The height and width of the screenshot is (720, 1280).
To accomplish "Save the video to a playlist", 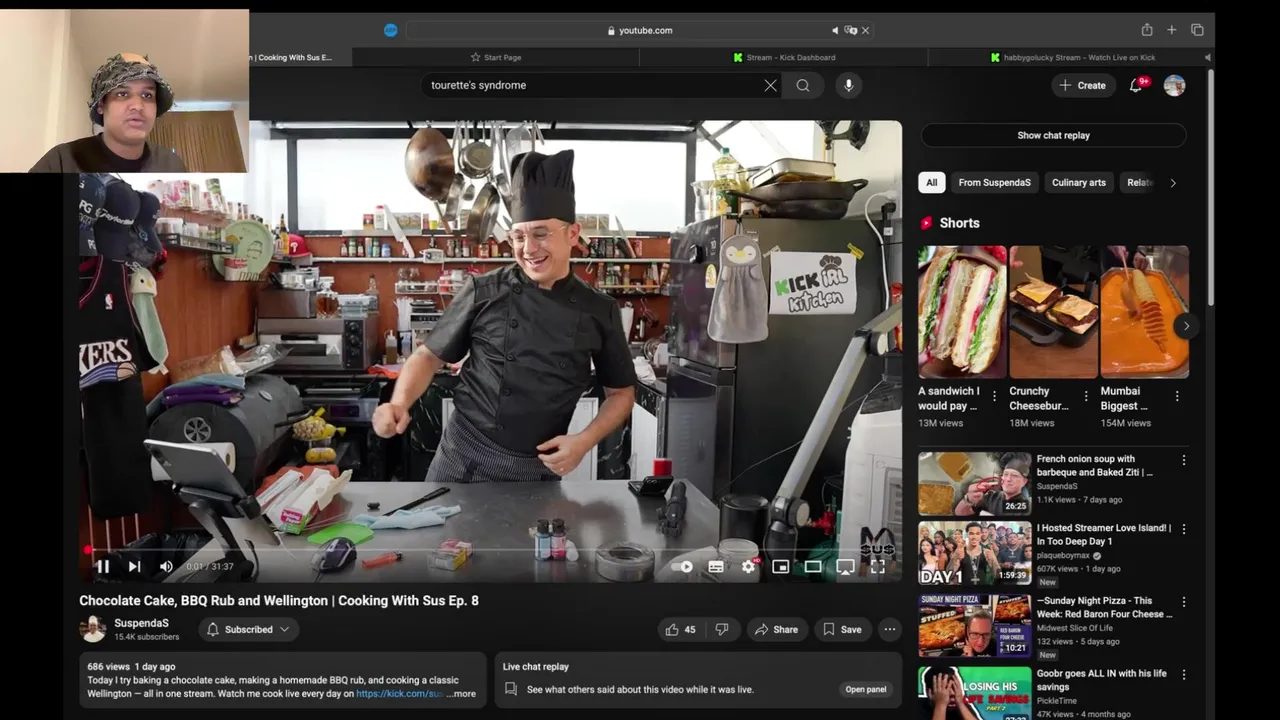I will (x=841, y=629).
